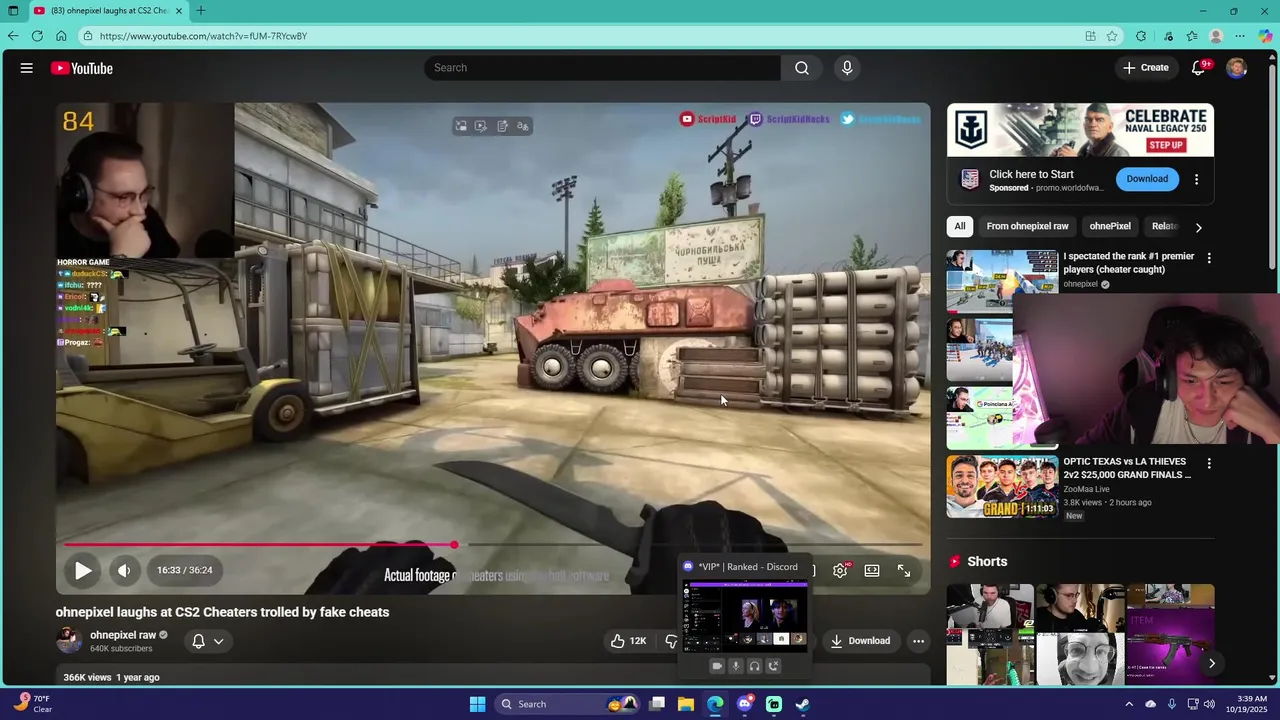
Task: Enter fullscreen video mode
Action: coord(904,570)
